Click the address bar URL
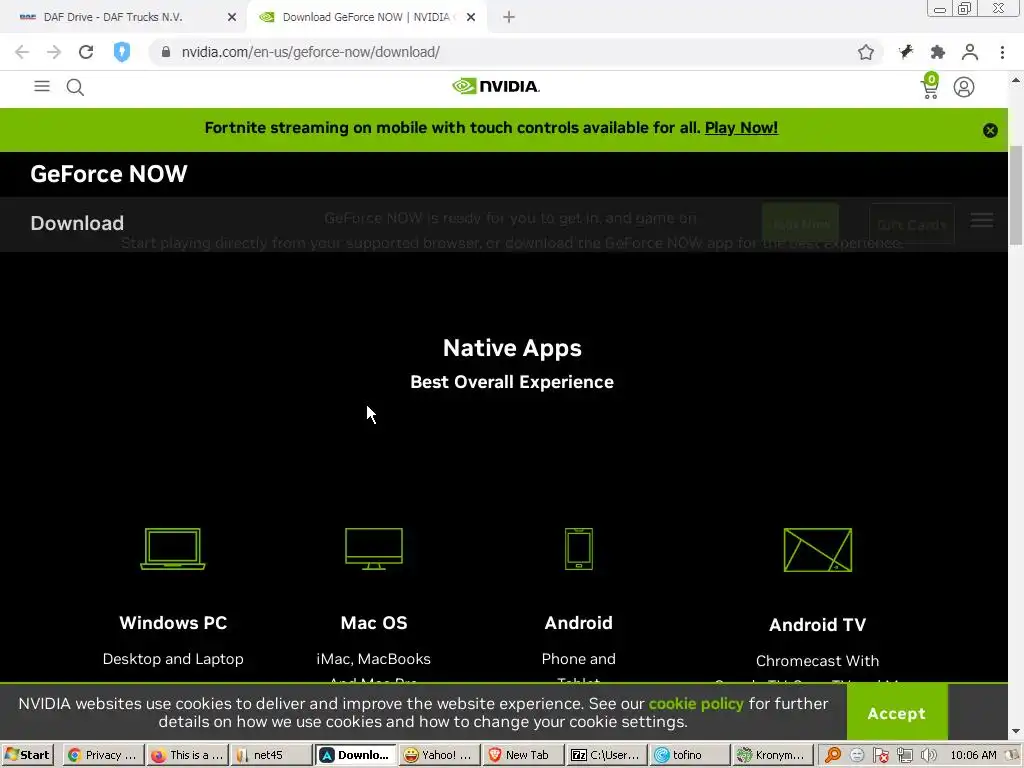1024x768 pixels. [x=310, y=52]
